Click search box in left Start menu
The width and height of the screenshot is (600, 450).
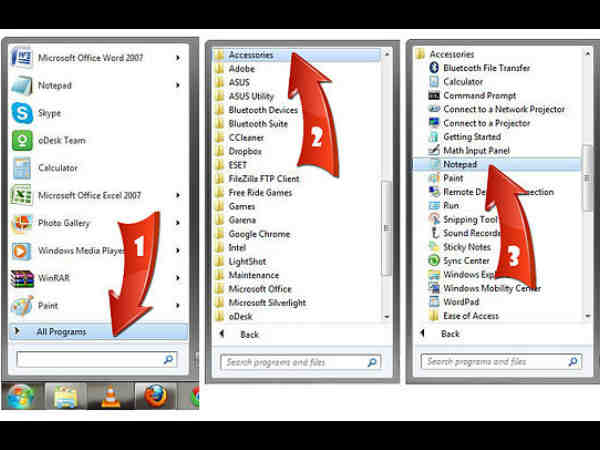tap(96, 360)
